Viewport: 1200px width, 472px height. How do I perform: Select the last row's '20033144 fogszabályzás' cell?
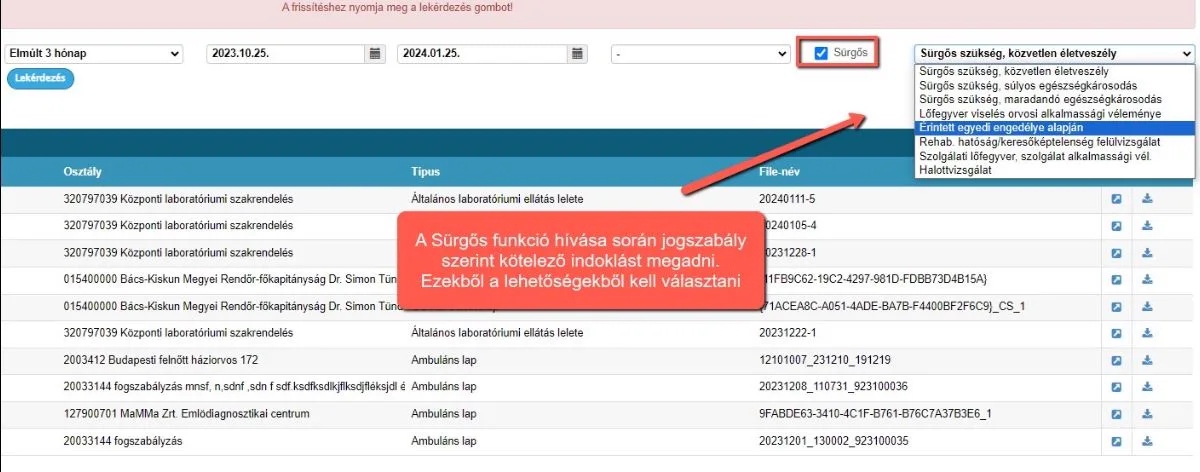point(121,441)
